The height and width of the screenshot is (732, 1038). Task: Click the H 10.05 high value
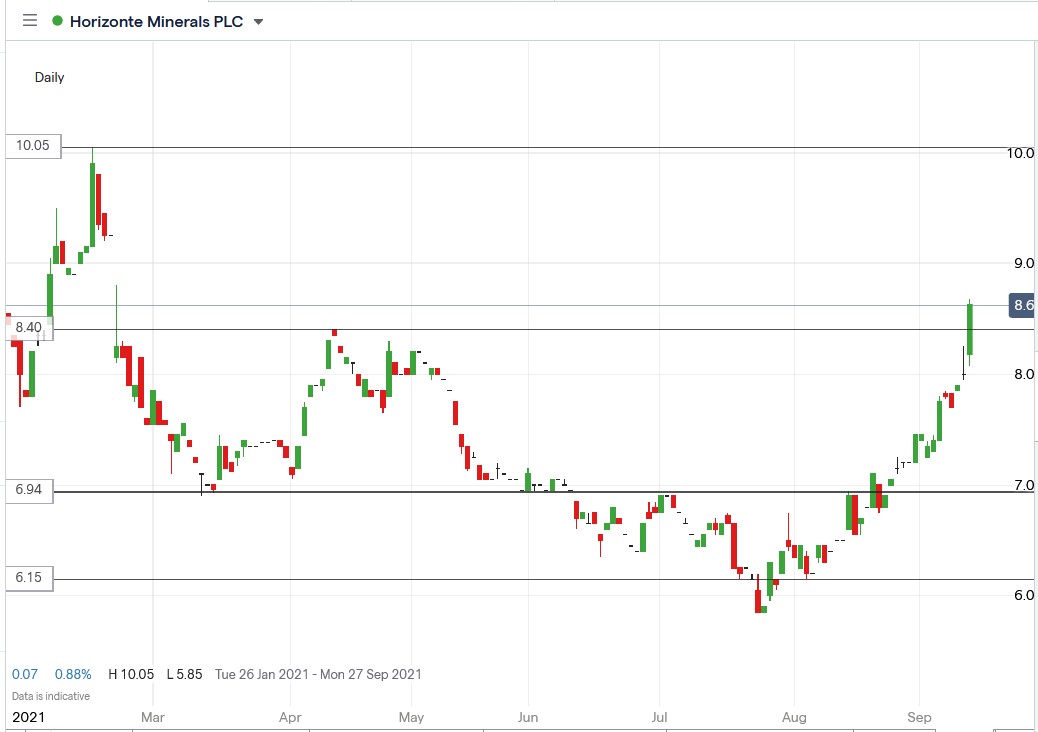(x=131, y=674)
